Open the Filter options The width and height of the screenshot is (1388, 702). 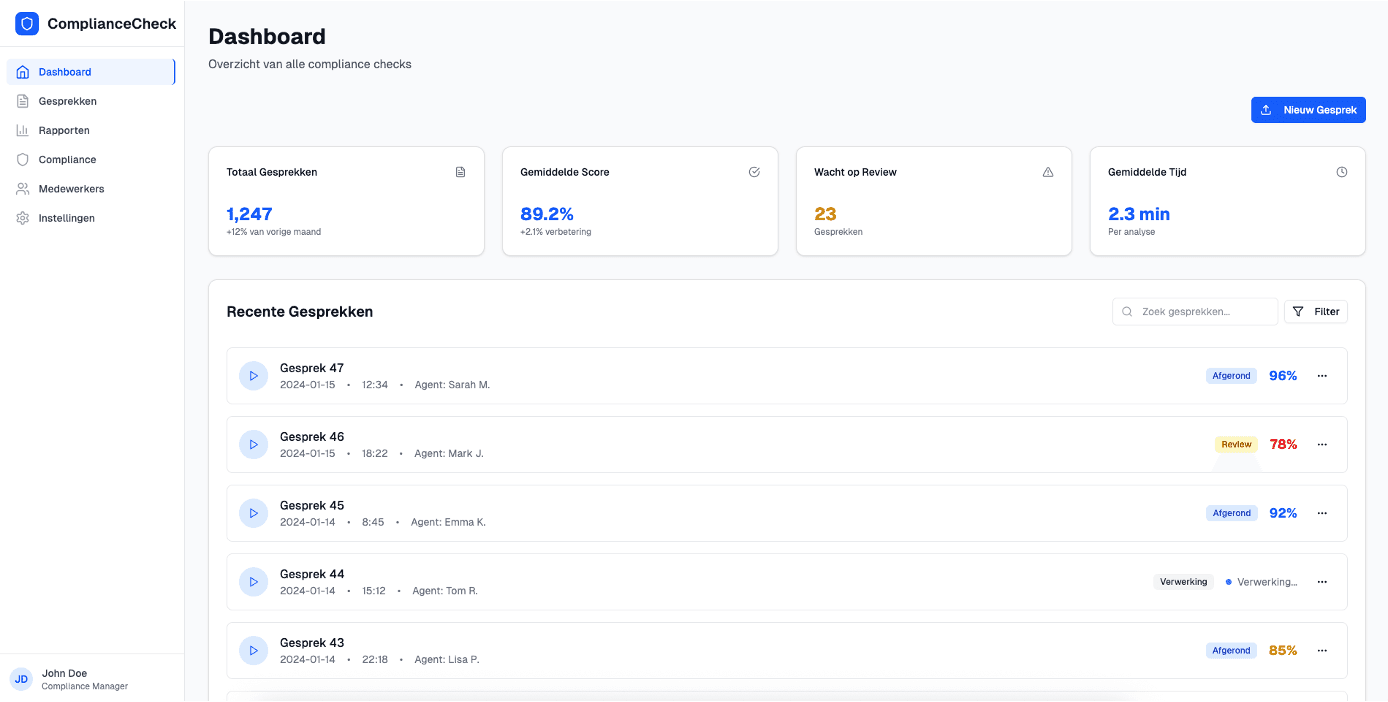1316,312
